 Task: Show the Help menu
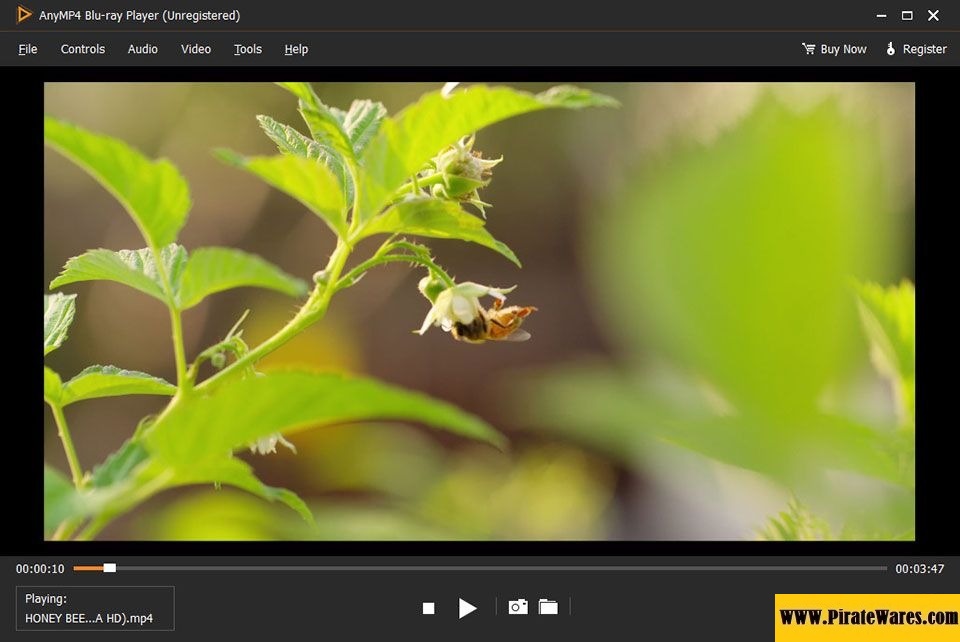coord(296,49)
